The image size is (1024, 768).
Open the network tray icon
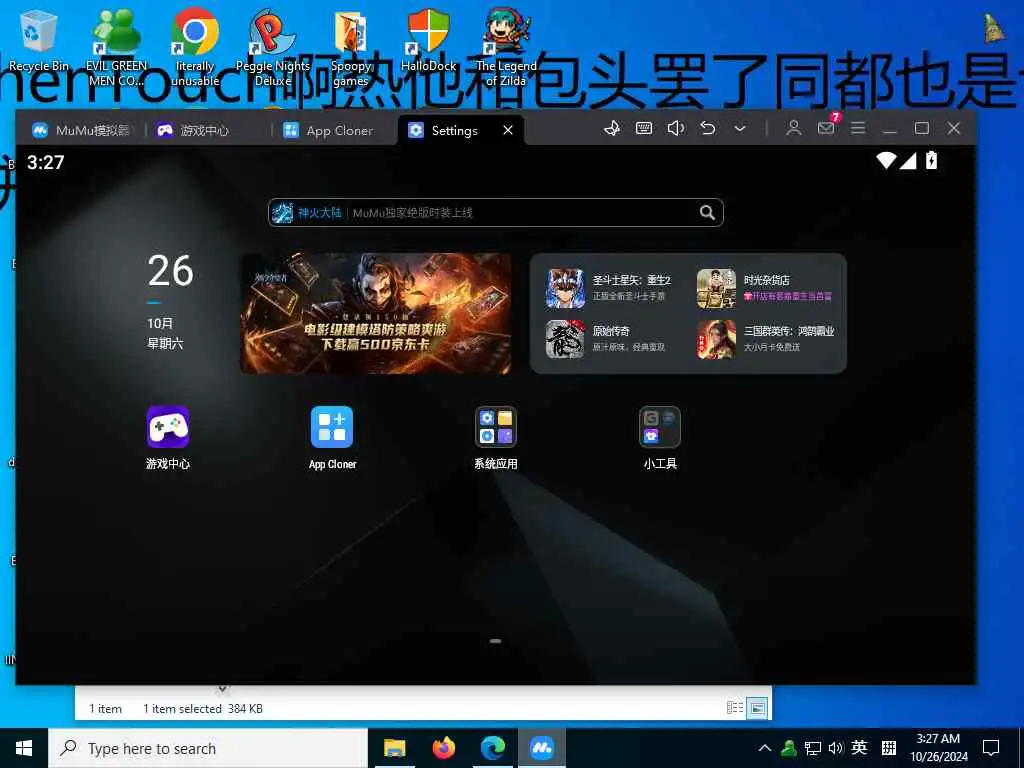[x=812, y=748]
